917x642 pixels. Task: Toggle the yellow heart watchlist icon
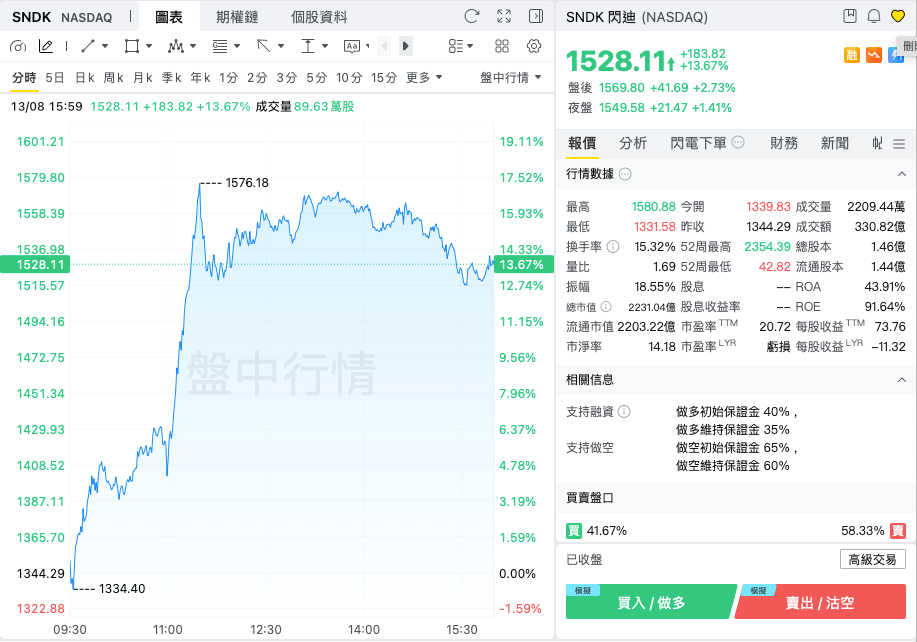pyautogui.click(x=898, y=16)
